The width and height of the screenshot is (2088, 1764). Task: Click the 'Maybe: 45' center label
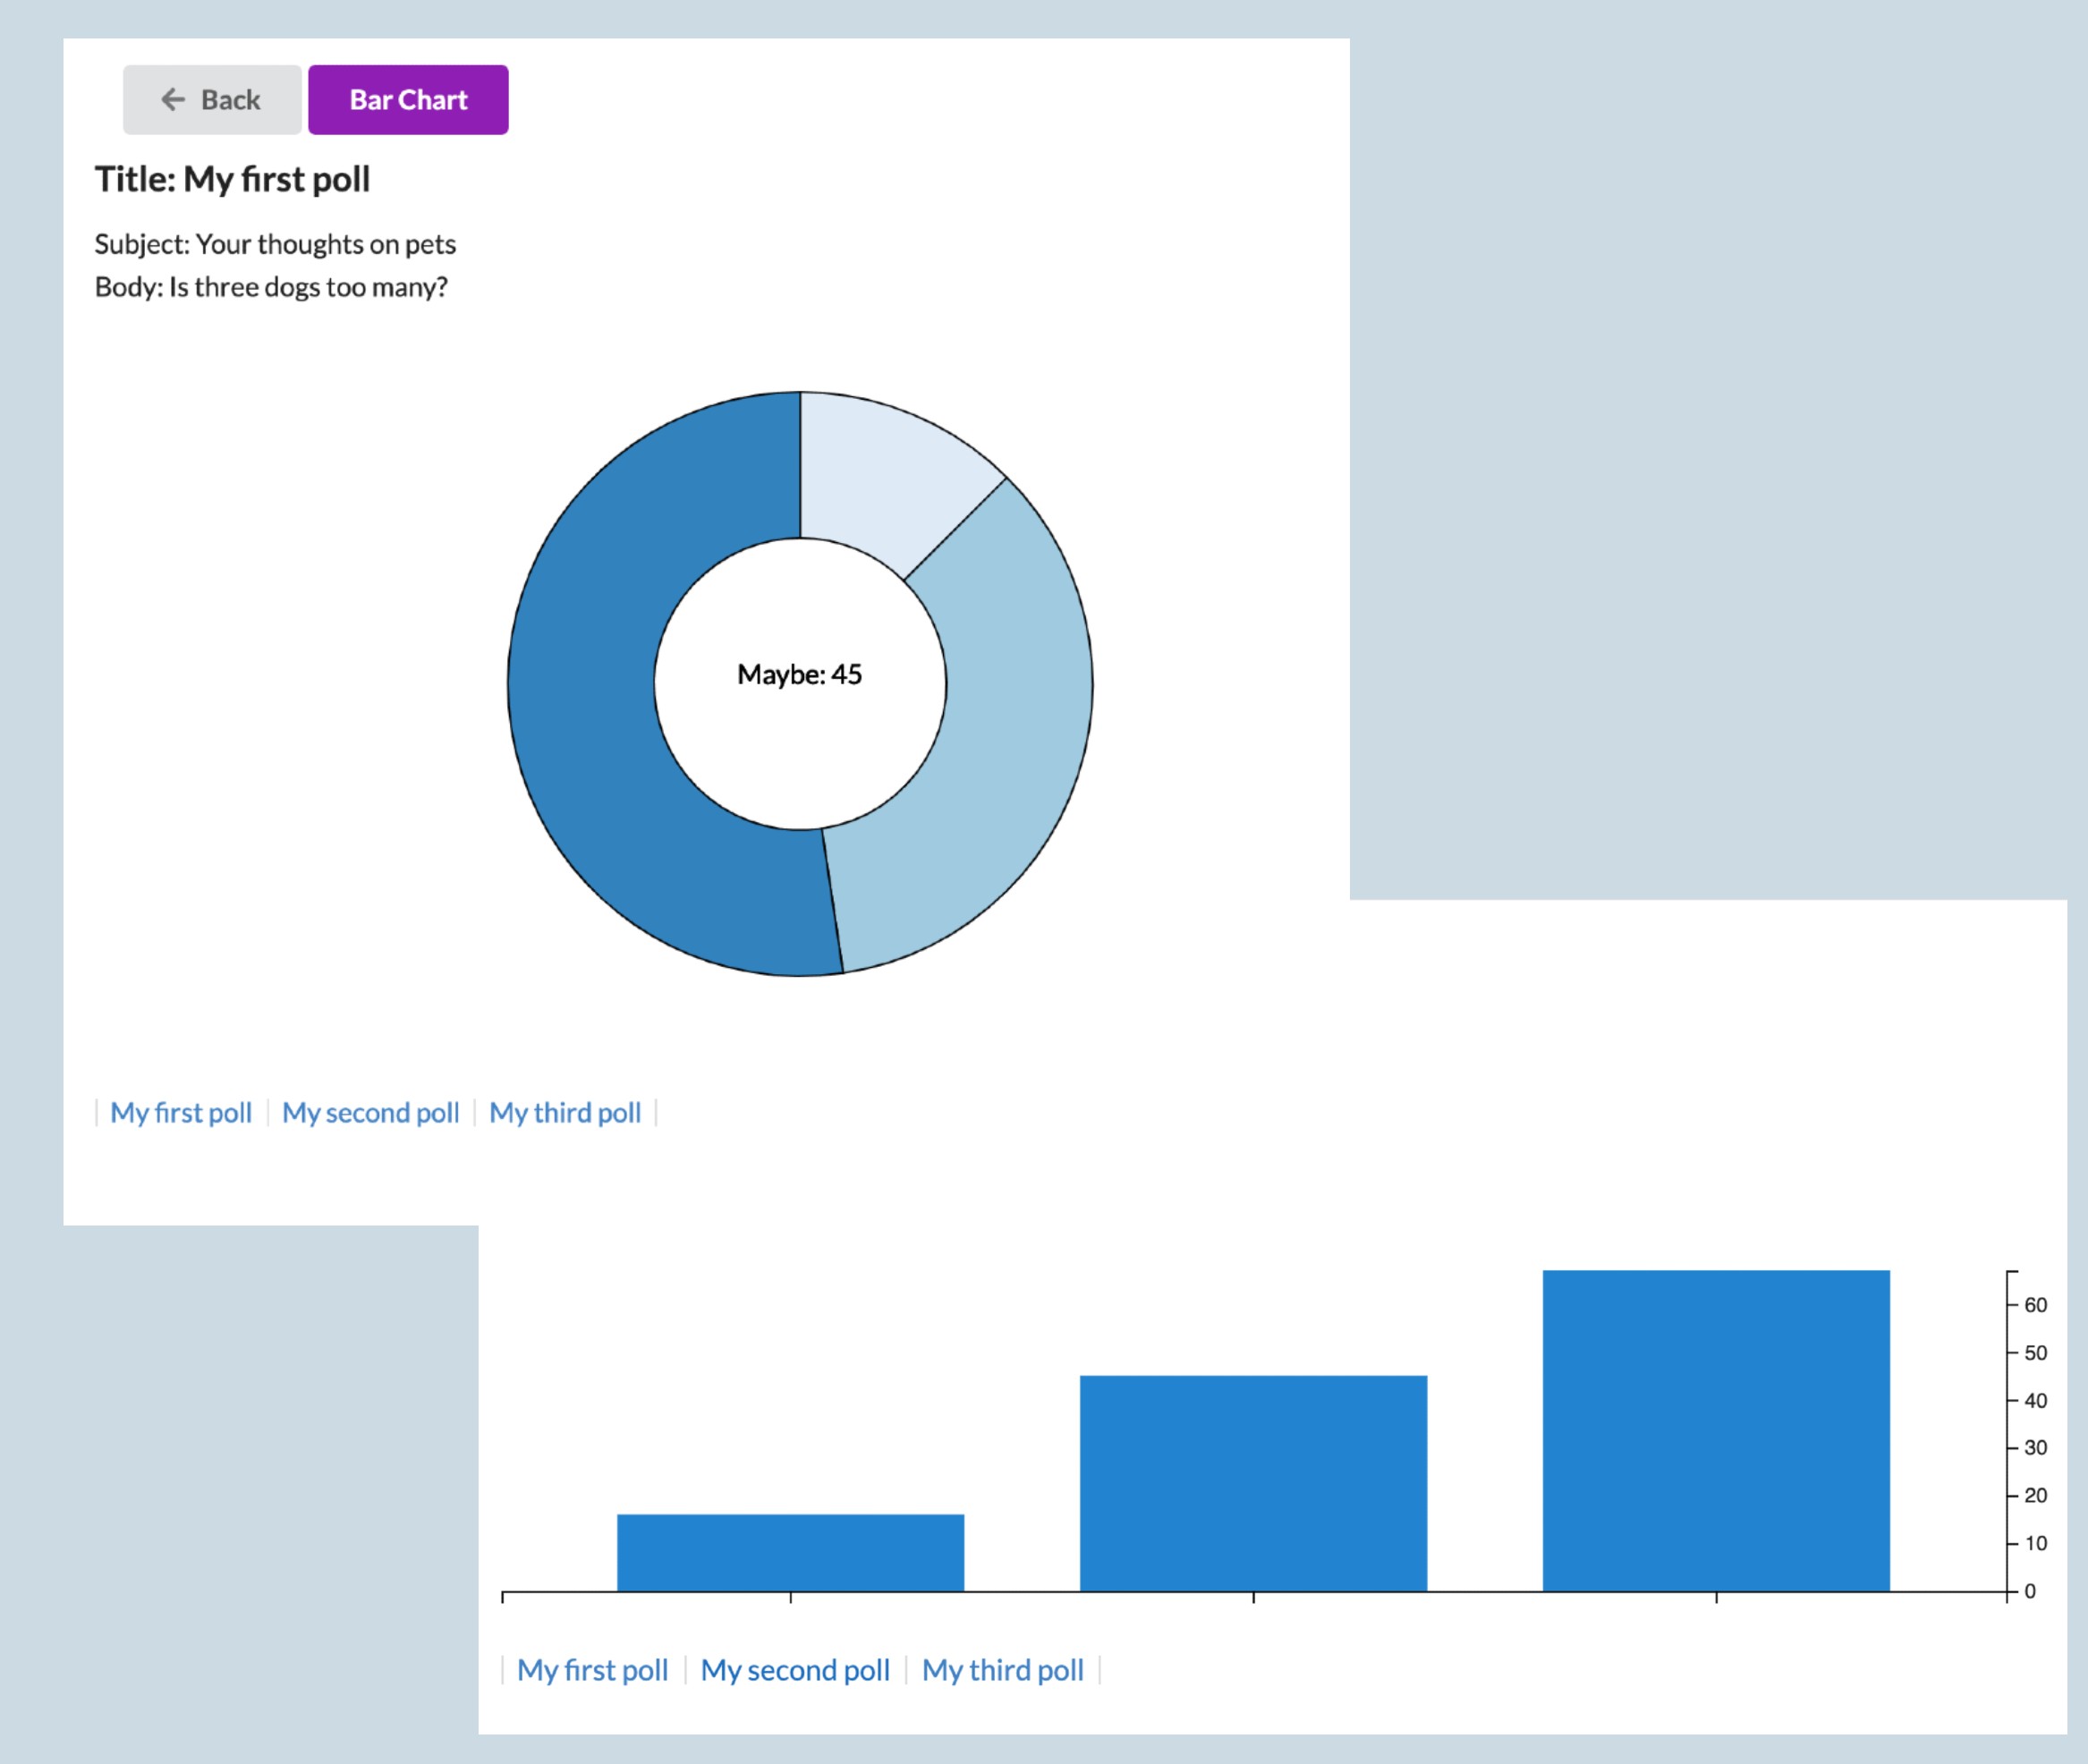800,674
